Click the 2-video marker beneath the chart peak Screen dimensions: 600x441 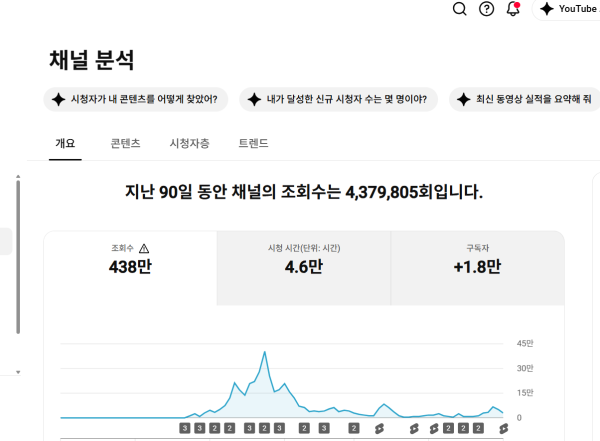point(264,428)
